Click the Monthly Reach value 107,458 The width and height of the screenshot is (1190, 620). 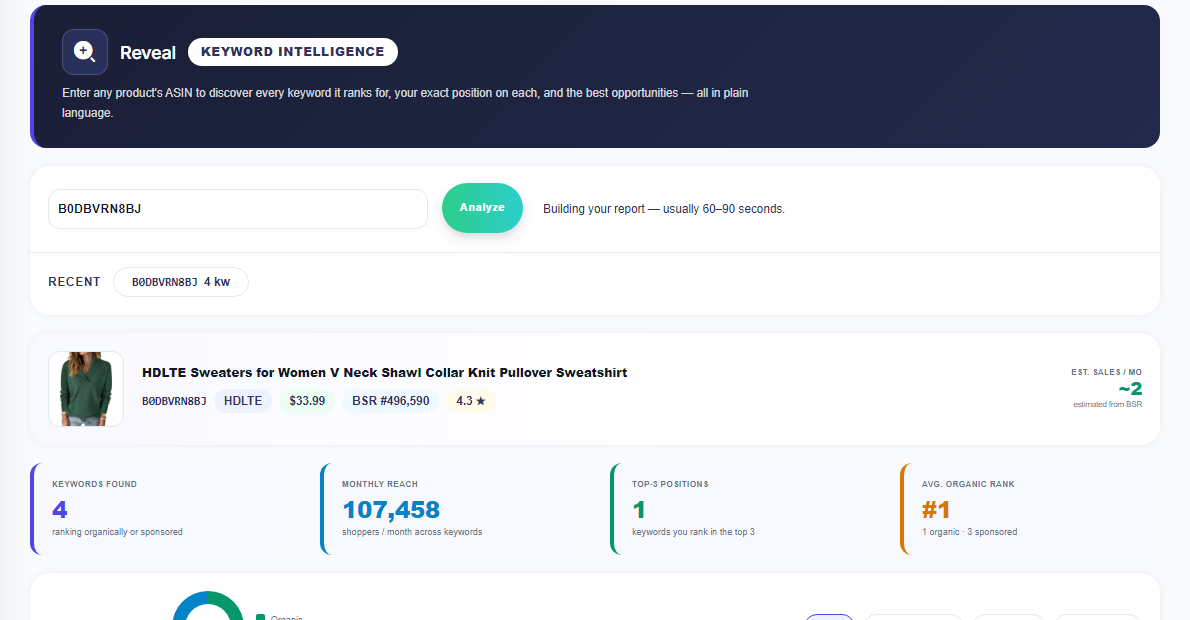coord(391,509)
